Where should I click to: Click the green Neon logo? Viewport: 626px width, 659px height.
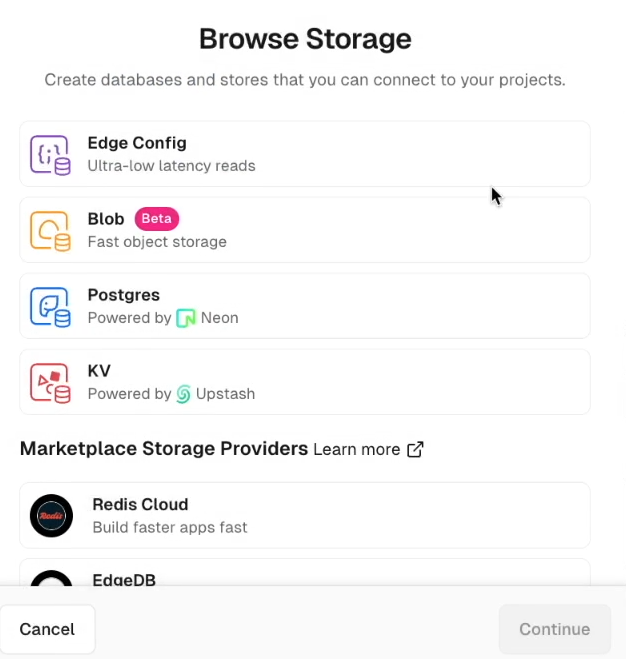point(186,318)
